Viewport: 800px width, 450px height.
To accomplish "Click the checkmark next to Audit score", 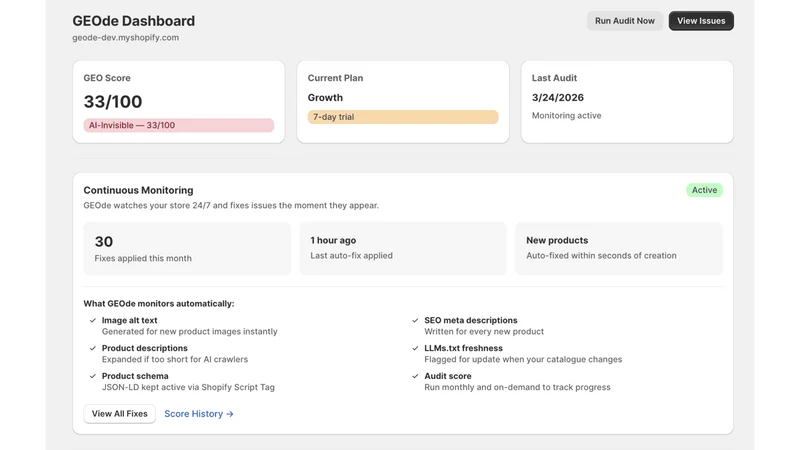I will 415,376.
